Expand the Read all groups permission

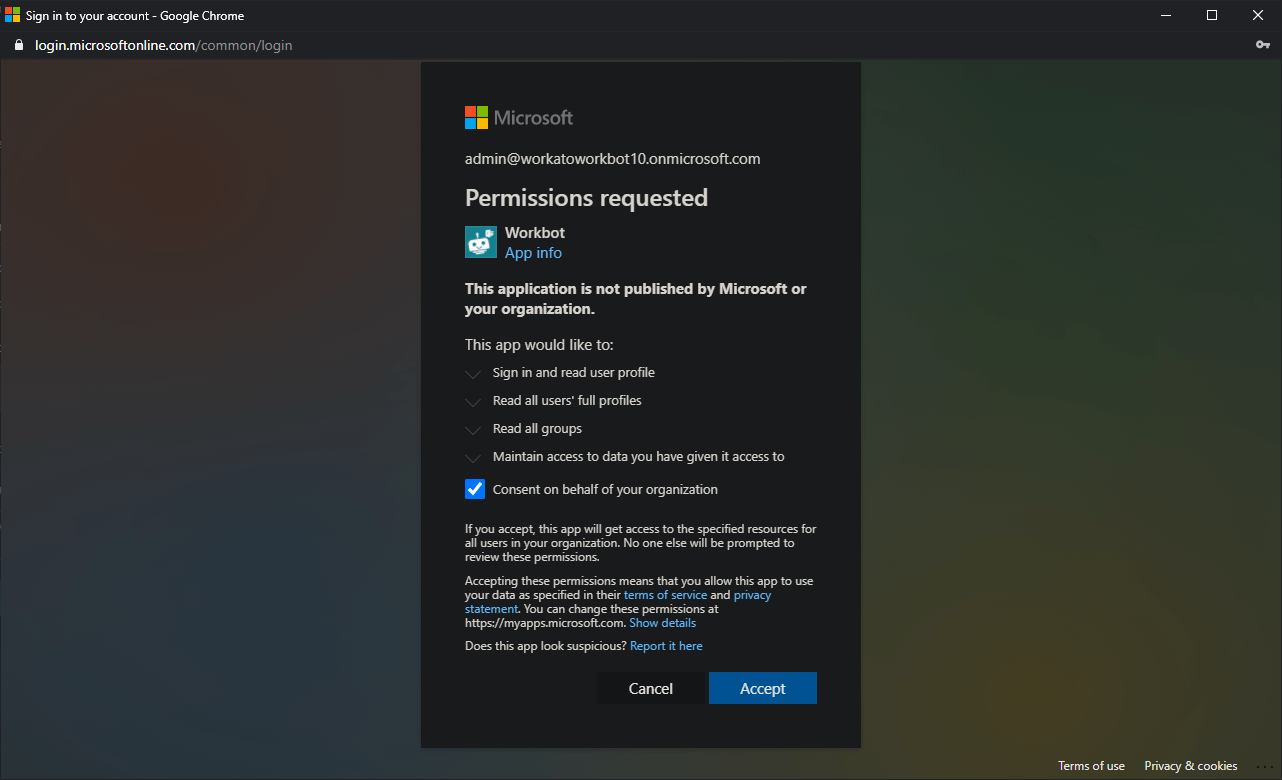pyautogui.click(x=472, y=429)
